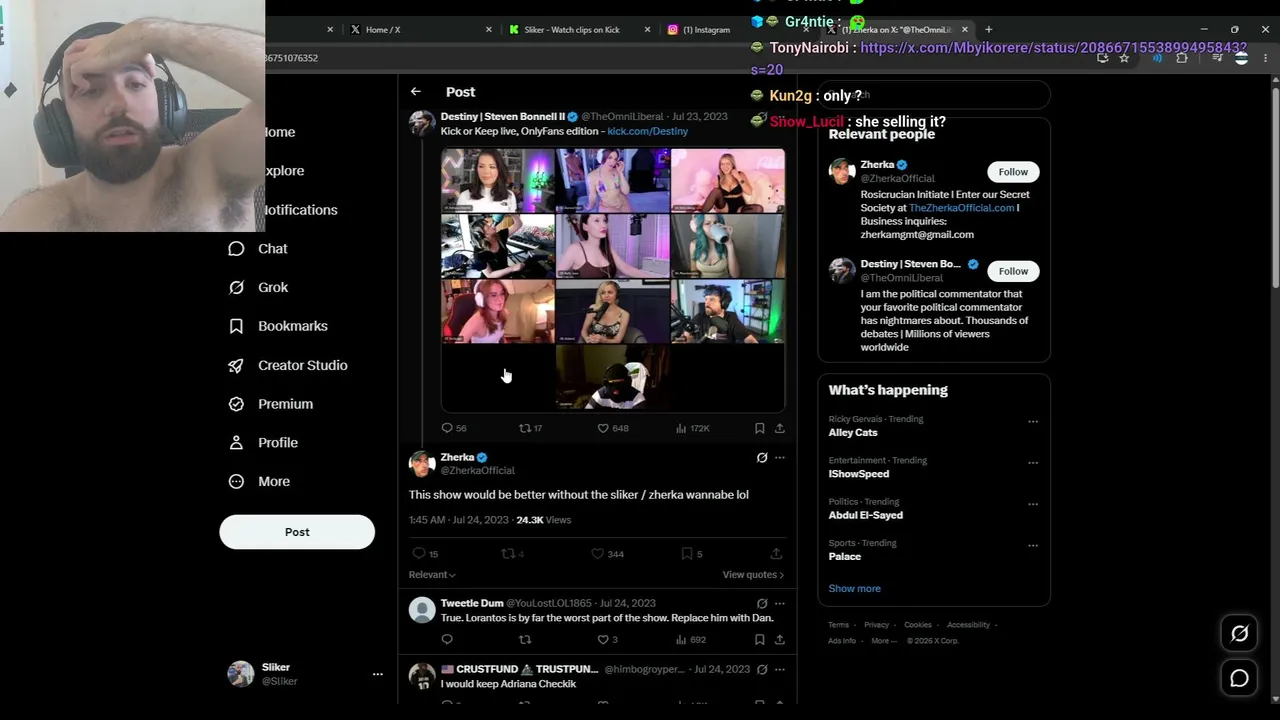Image resolution: width=1280 pixels, height=720 pixels.
Task: Open more options on Tweetle Dum's reply
Action: [780, 604]
